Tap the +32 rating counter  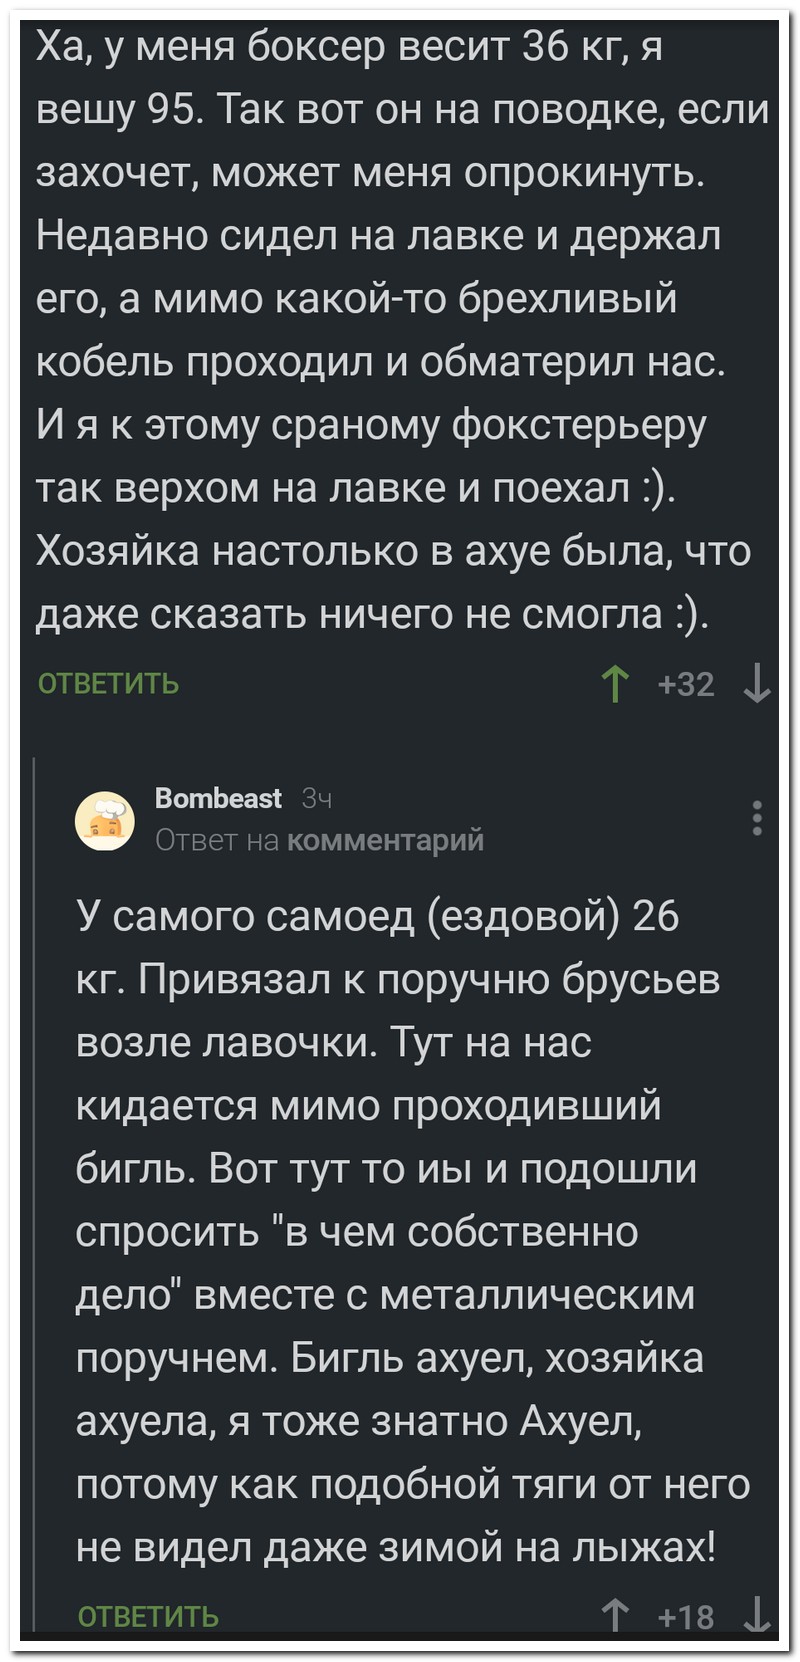click(686, 685)
